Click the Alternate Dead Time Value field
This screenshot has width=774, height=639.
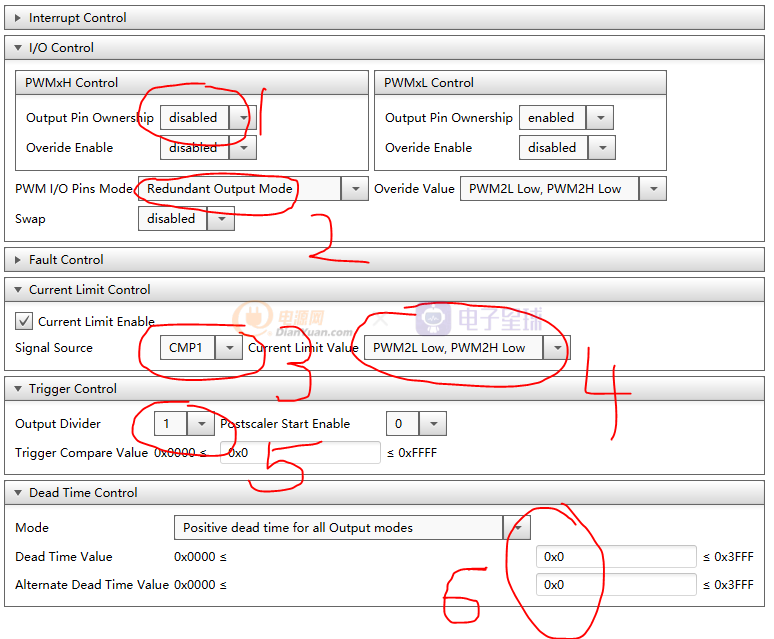click(x=616, y=585)
